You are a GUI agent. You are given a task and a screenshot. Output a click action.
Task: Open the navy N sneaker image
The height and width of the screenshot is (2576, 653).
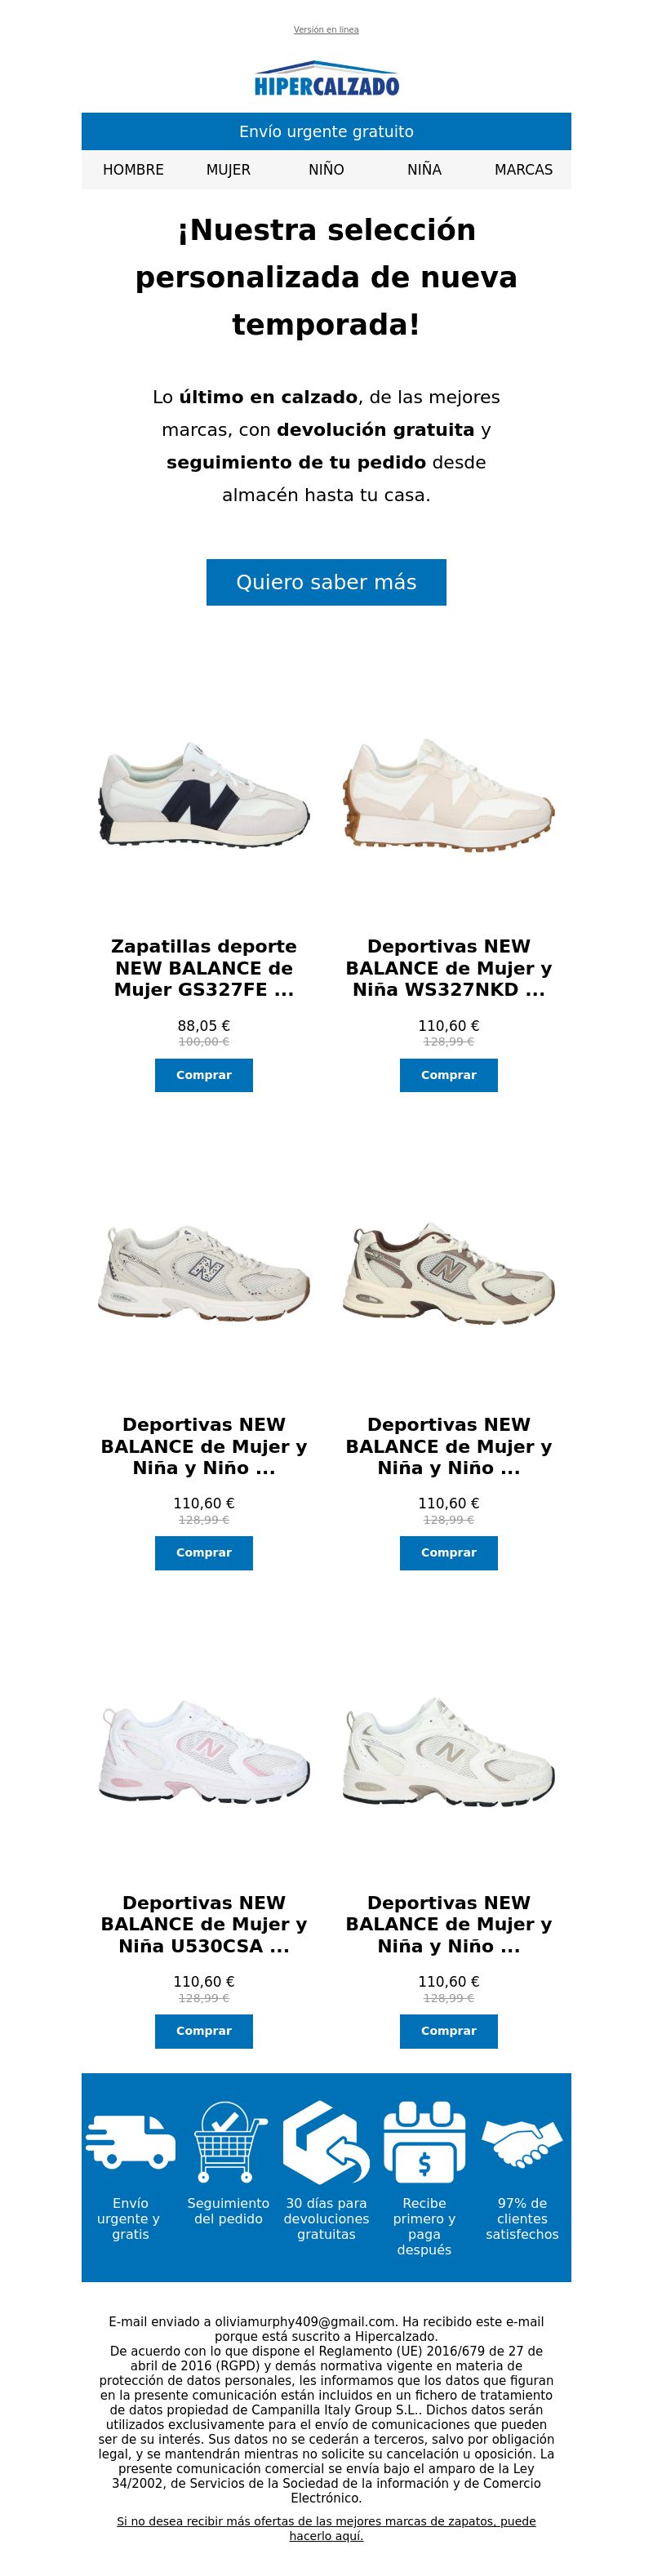[x=204, y=796]
